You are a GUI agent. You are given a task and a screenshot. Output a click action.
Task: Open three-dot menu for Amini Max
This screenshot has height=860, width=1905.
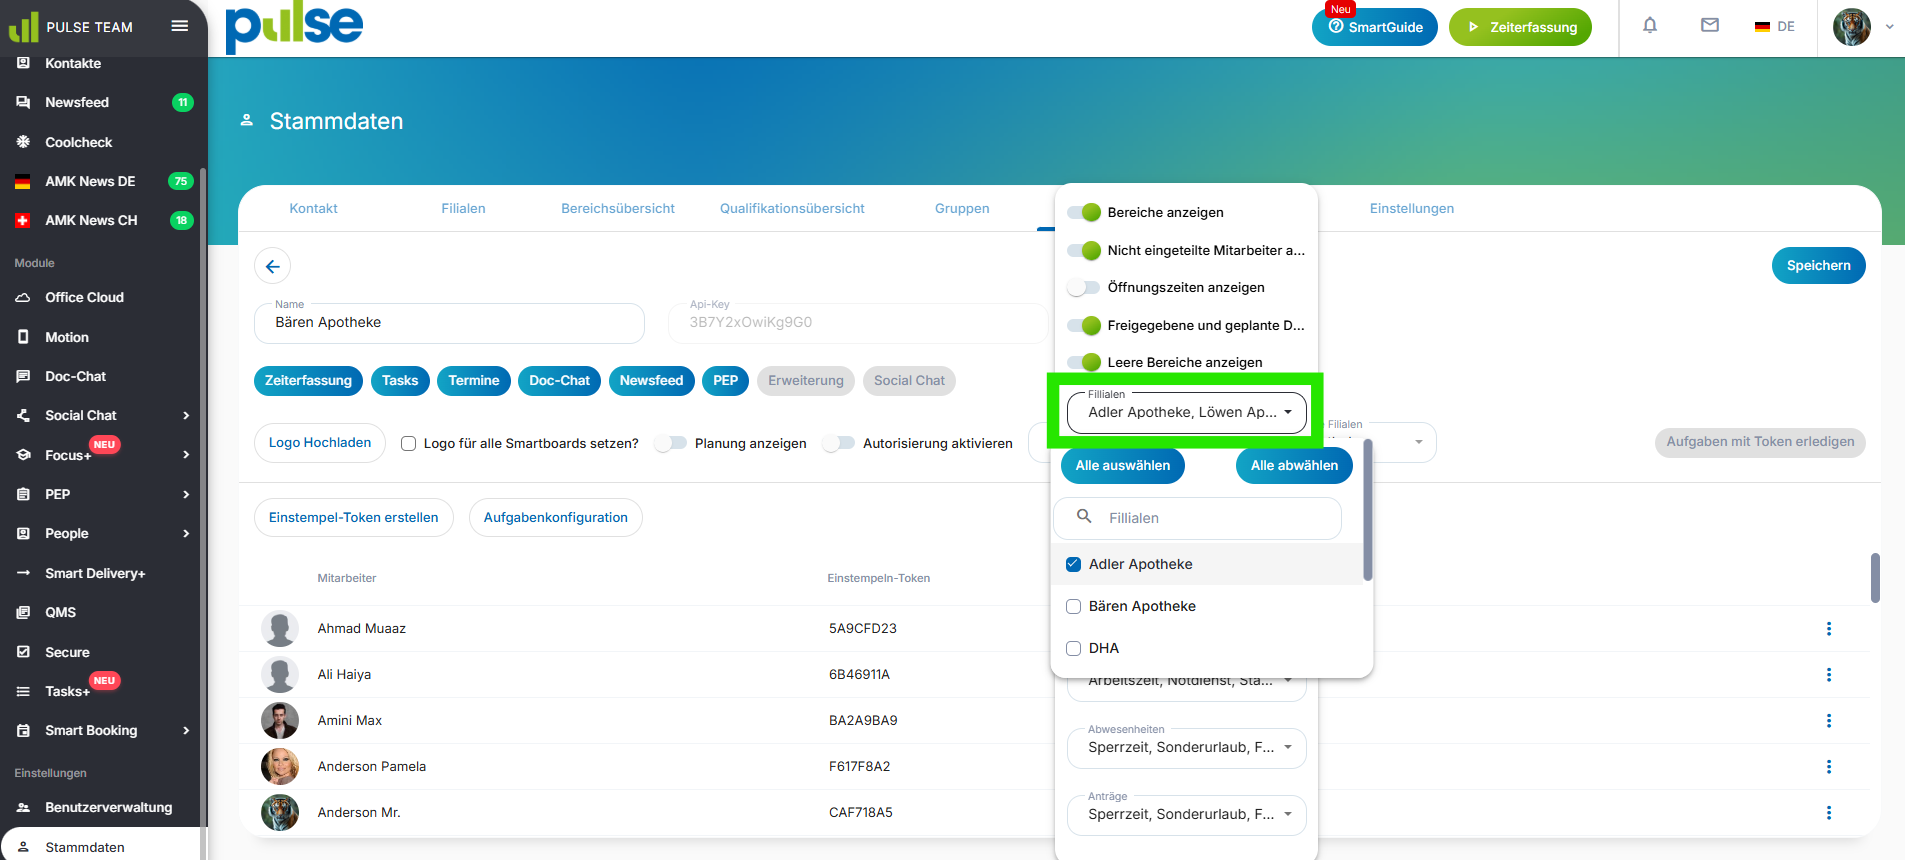[1829, 721]
